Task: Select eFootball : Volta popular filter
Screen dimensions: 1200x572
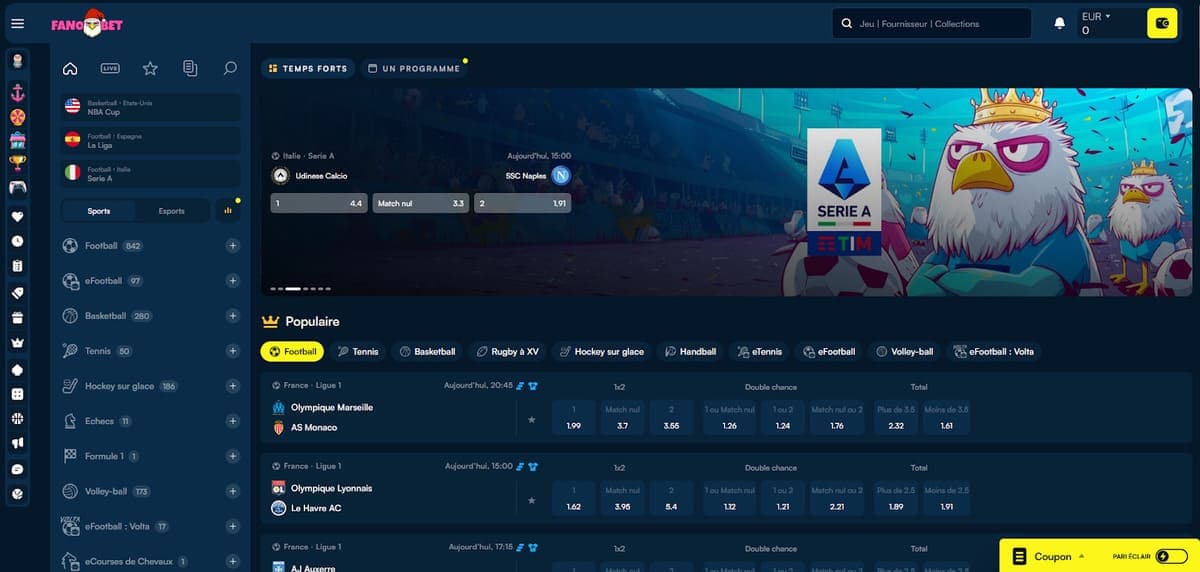Action: click(994, 351)
